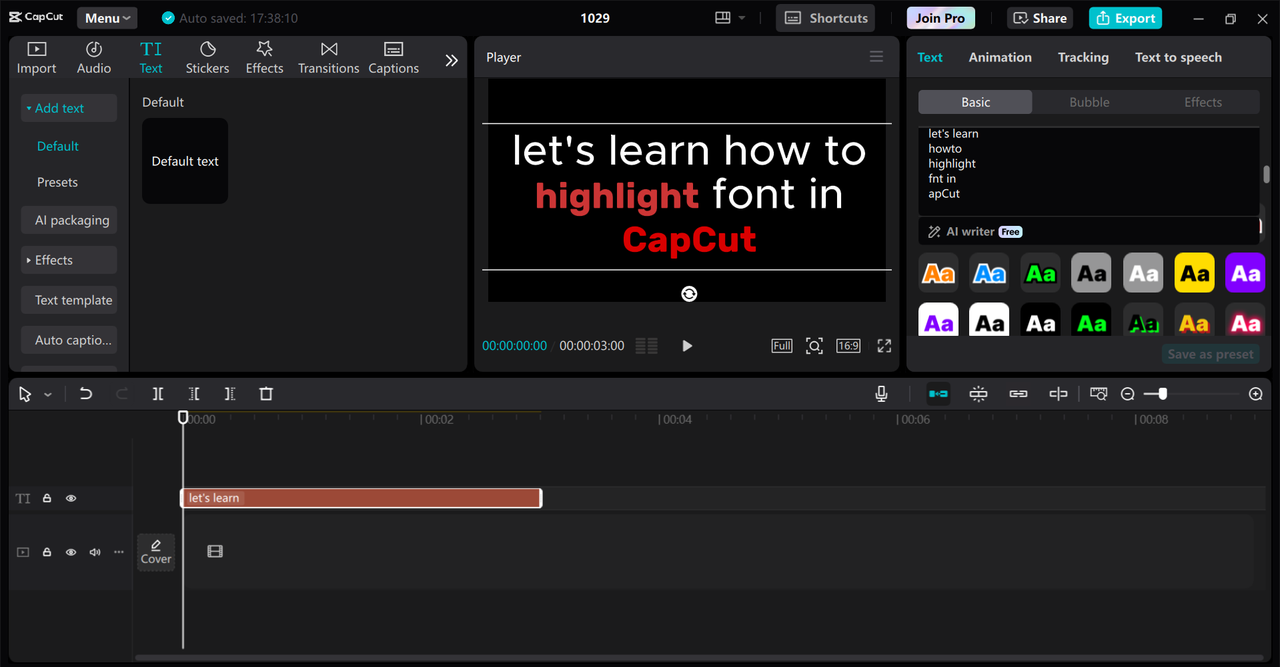Open the layout dropdown in title bar
This screenshot has width=1280, height=667.
click(731, 18)
